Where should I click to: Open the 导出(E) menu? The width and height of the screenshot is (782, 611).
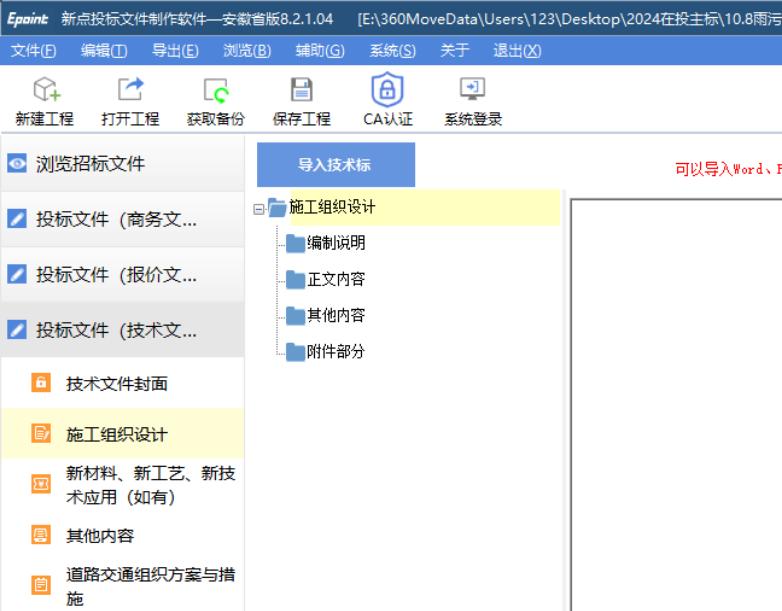click(175, 50)
